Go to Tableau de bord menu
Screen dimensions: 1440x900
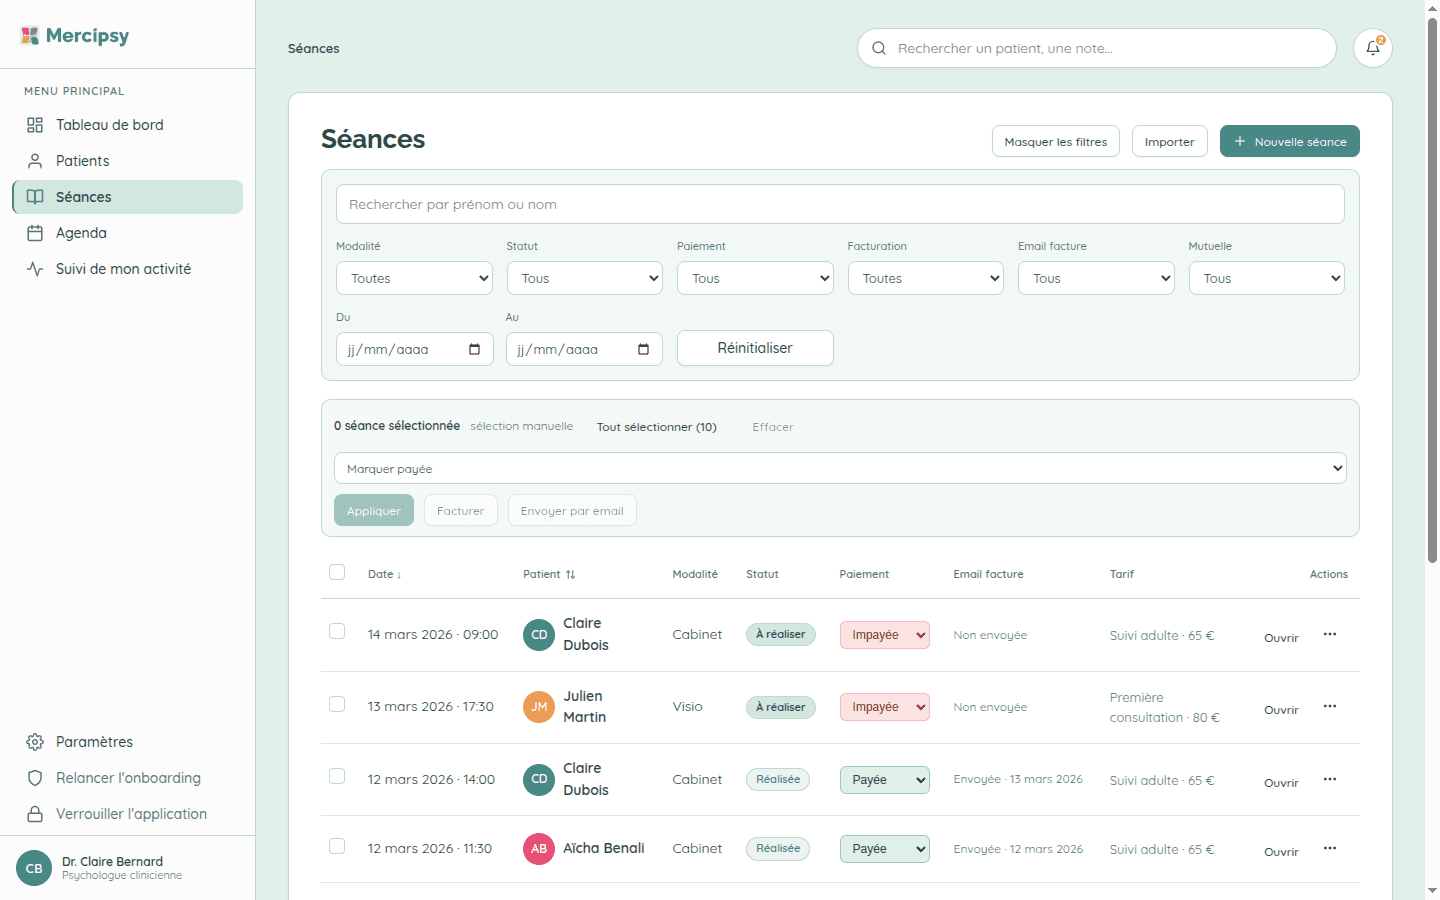pyautogui.click(x=128, y=125)
